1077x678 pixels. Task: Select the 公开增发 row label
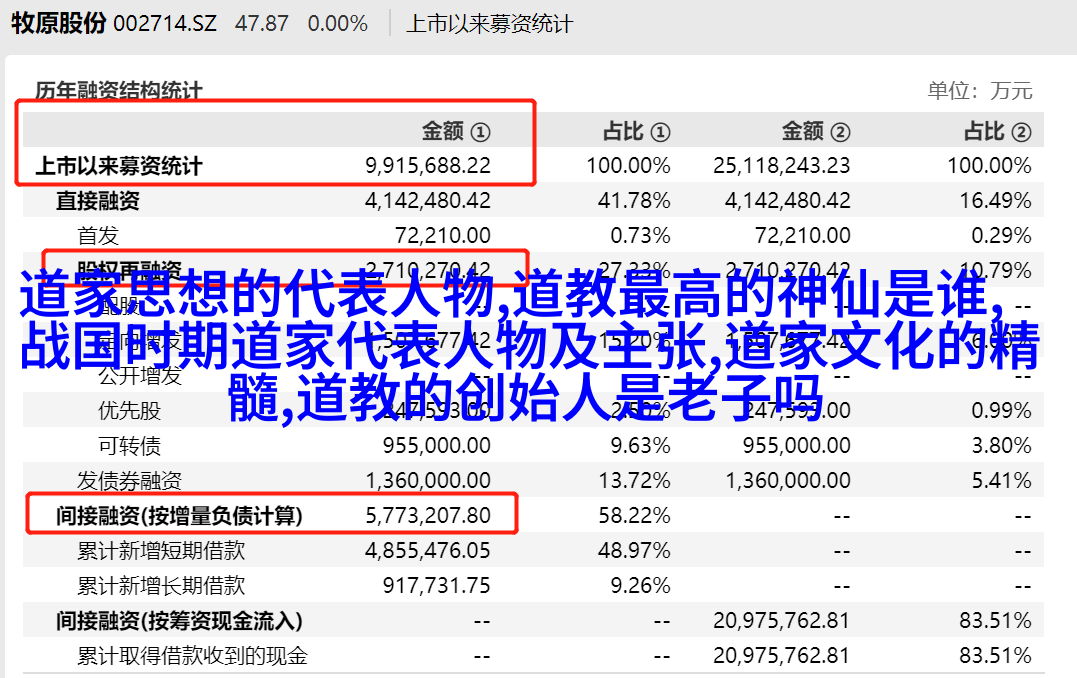139,376
